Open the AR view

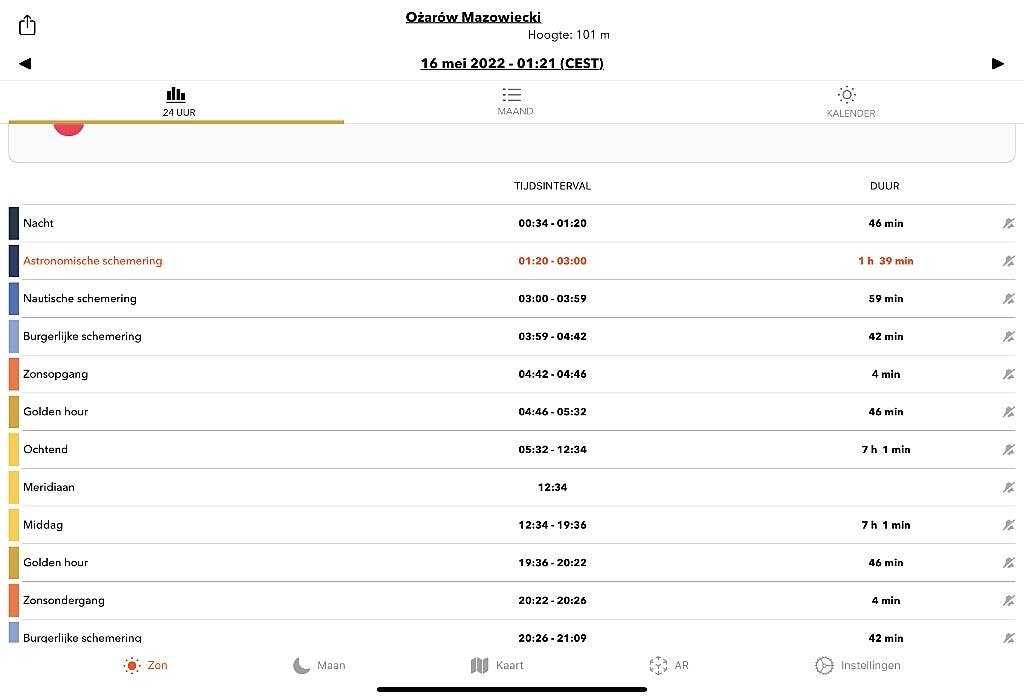pos(669,665)
